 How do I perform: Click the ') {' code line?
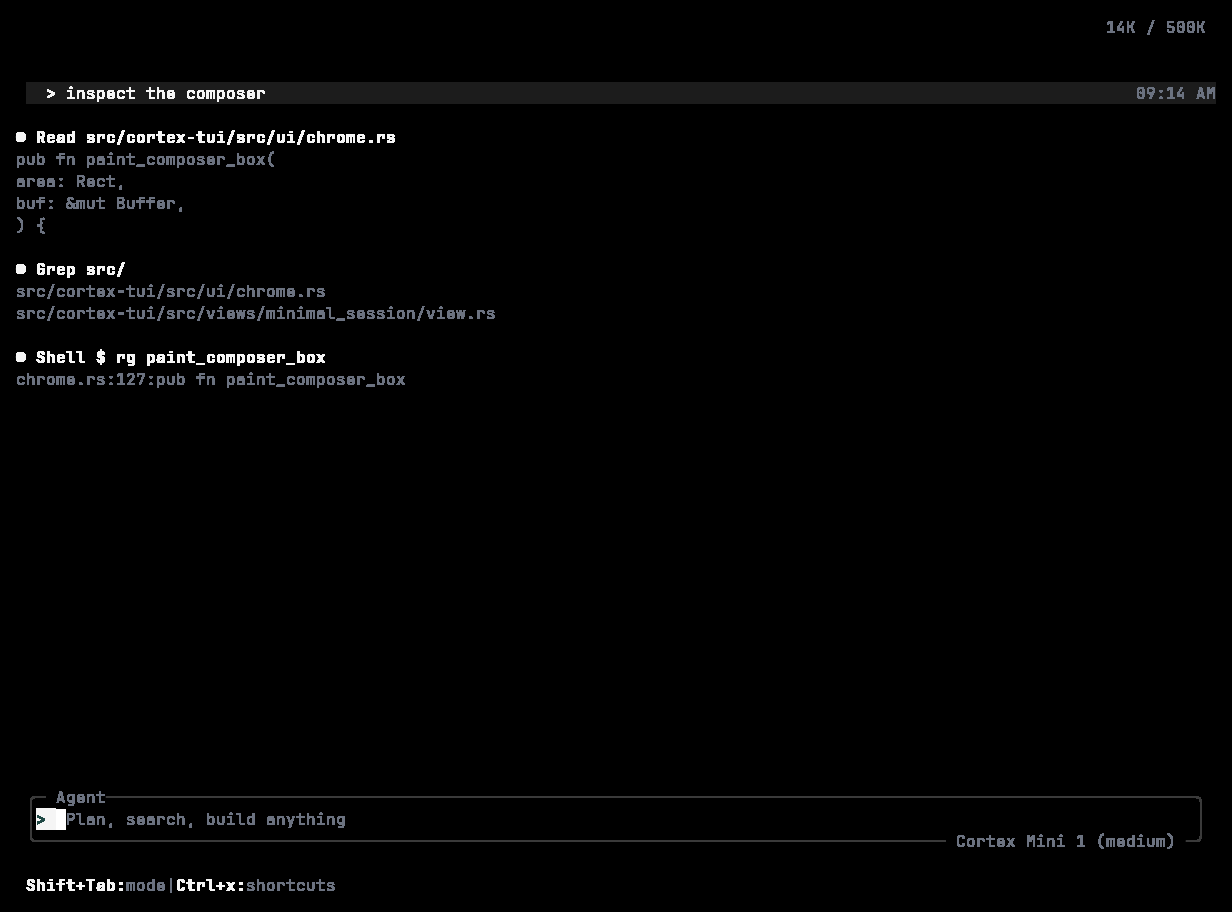(31, 225)
